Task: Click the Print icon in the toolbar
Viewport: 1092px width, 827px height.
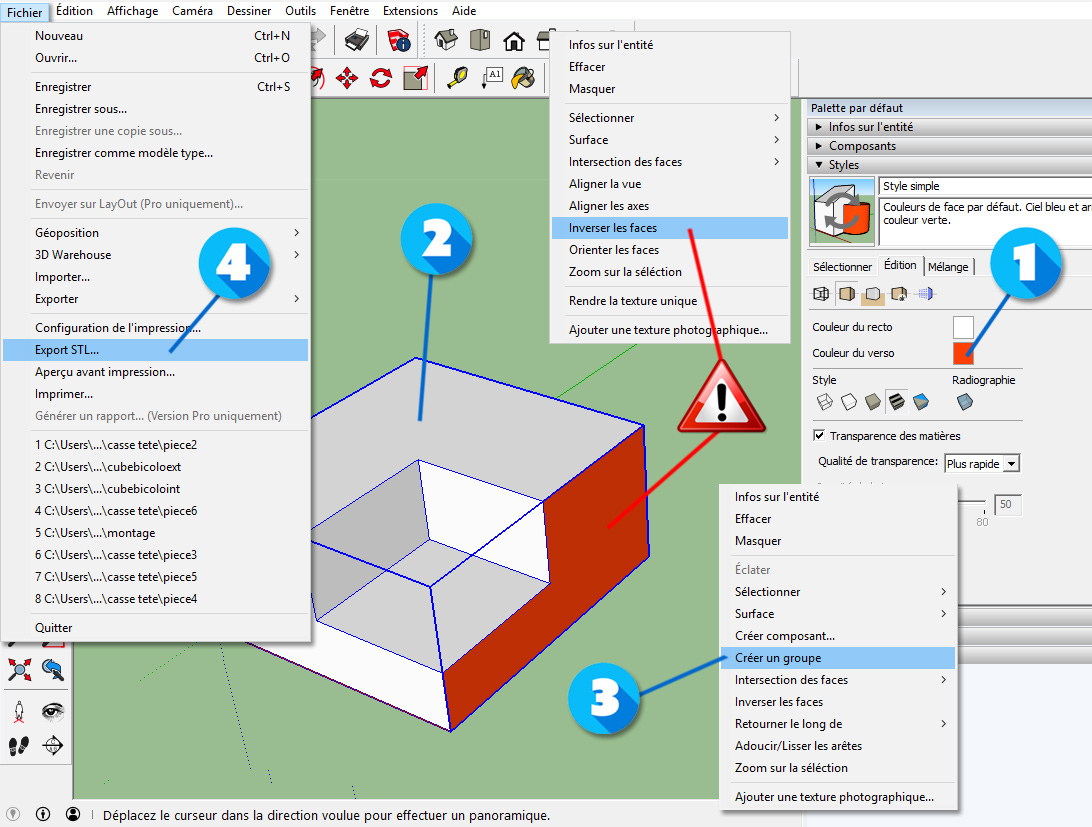Action: pos(357,40)
